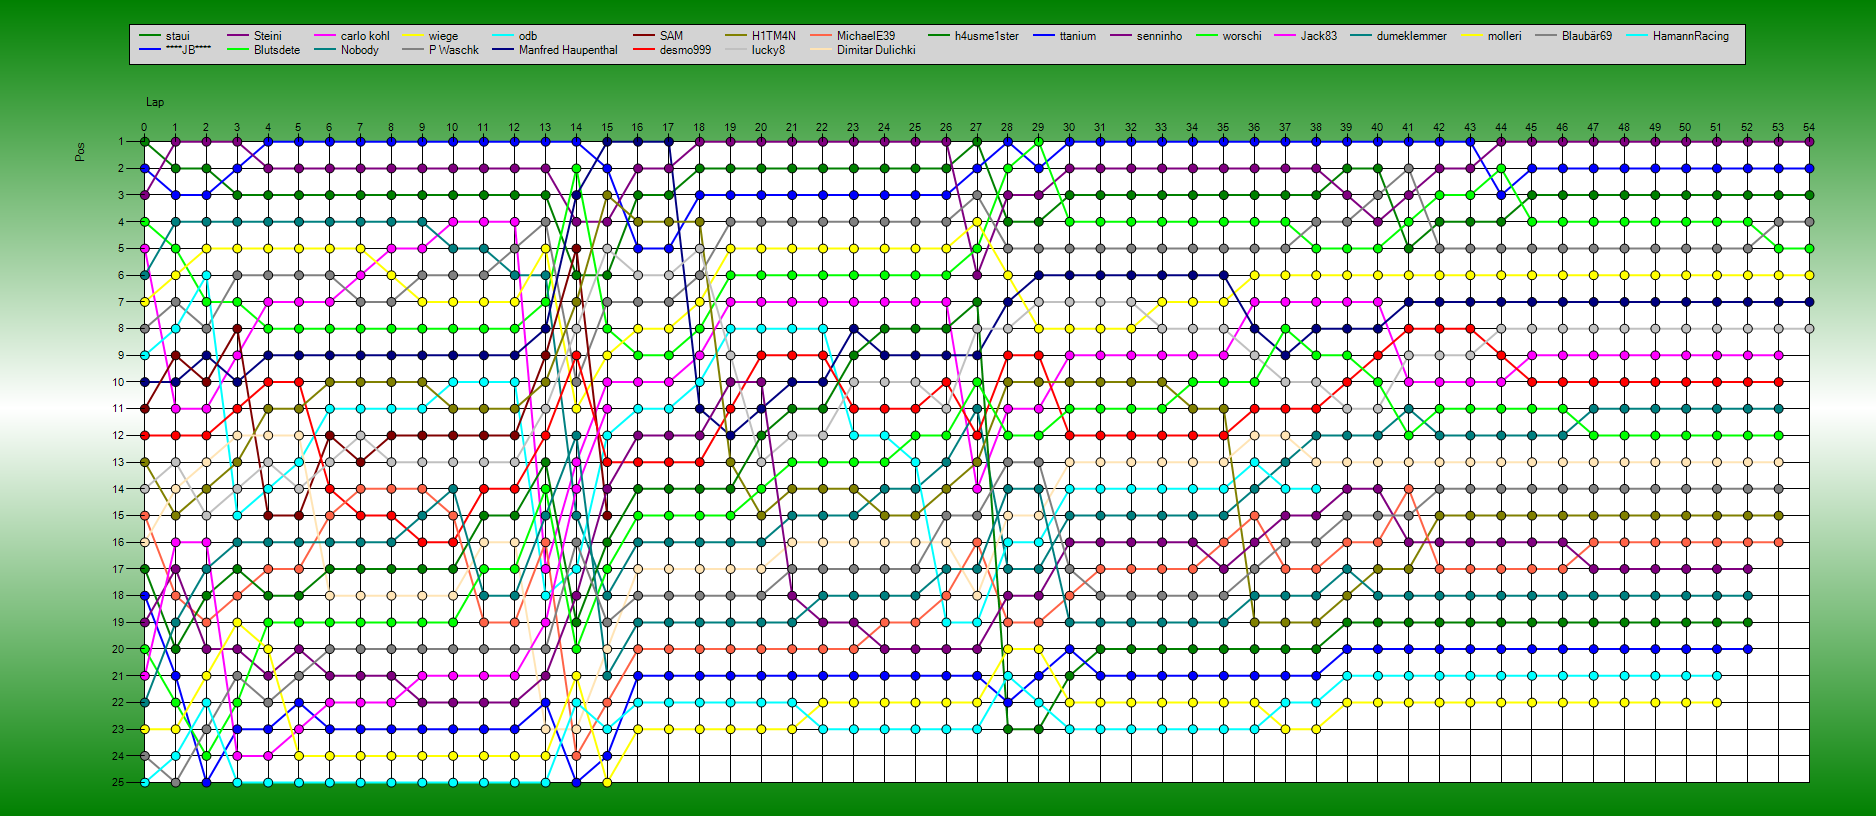The width and height of the screenshot is (1876, 816).
Task: Select 'Manfred Haupenthal' in the legend
Action: [567, 50]
